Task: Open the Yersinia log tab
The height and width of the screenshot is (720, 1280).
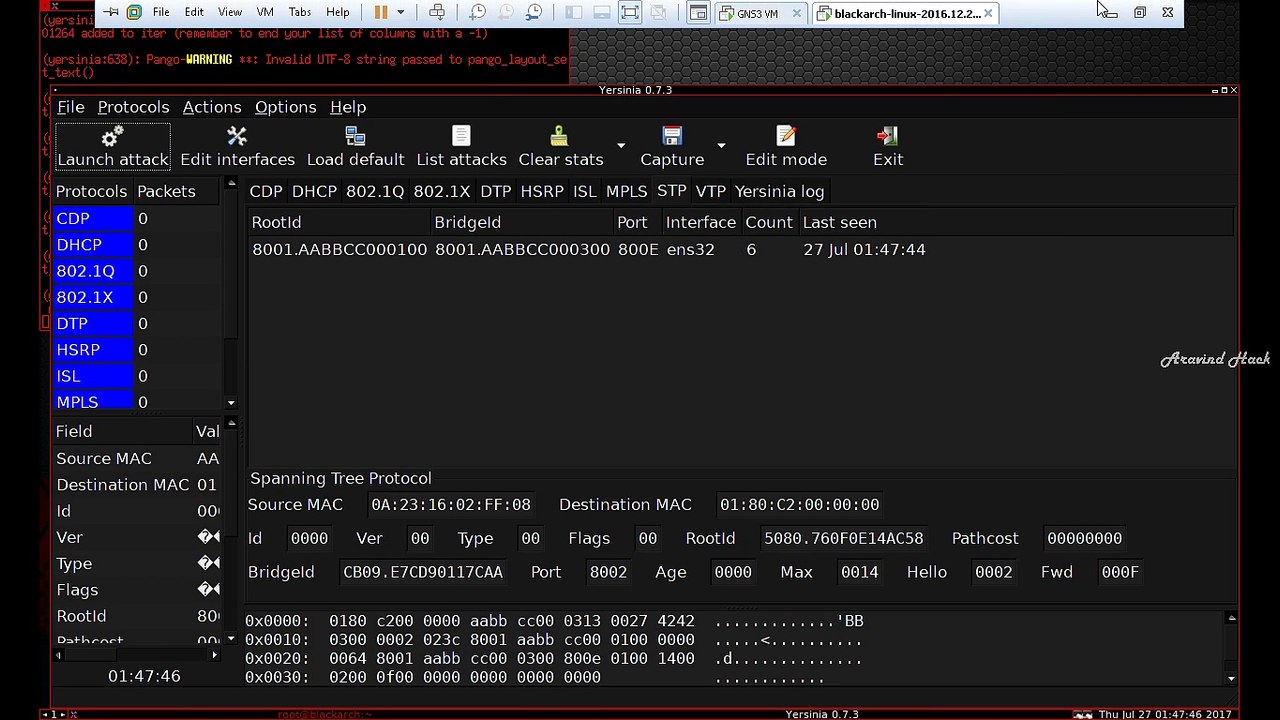Action: tap(779, 191)
